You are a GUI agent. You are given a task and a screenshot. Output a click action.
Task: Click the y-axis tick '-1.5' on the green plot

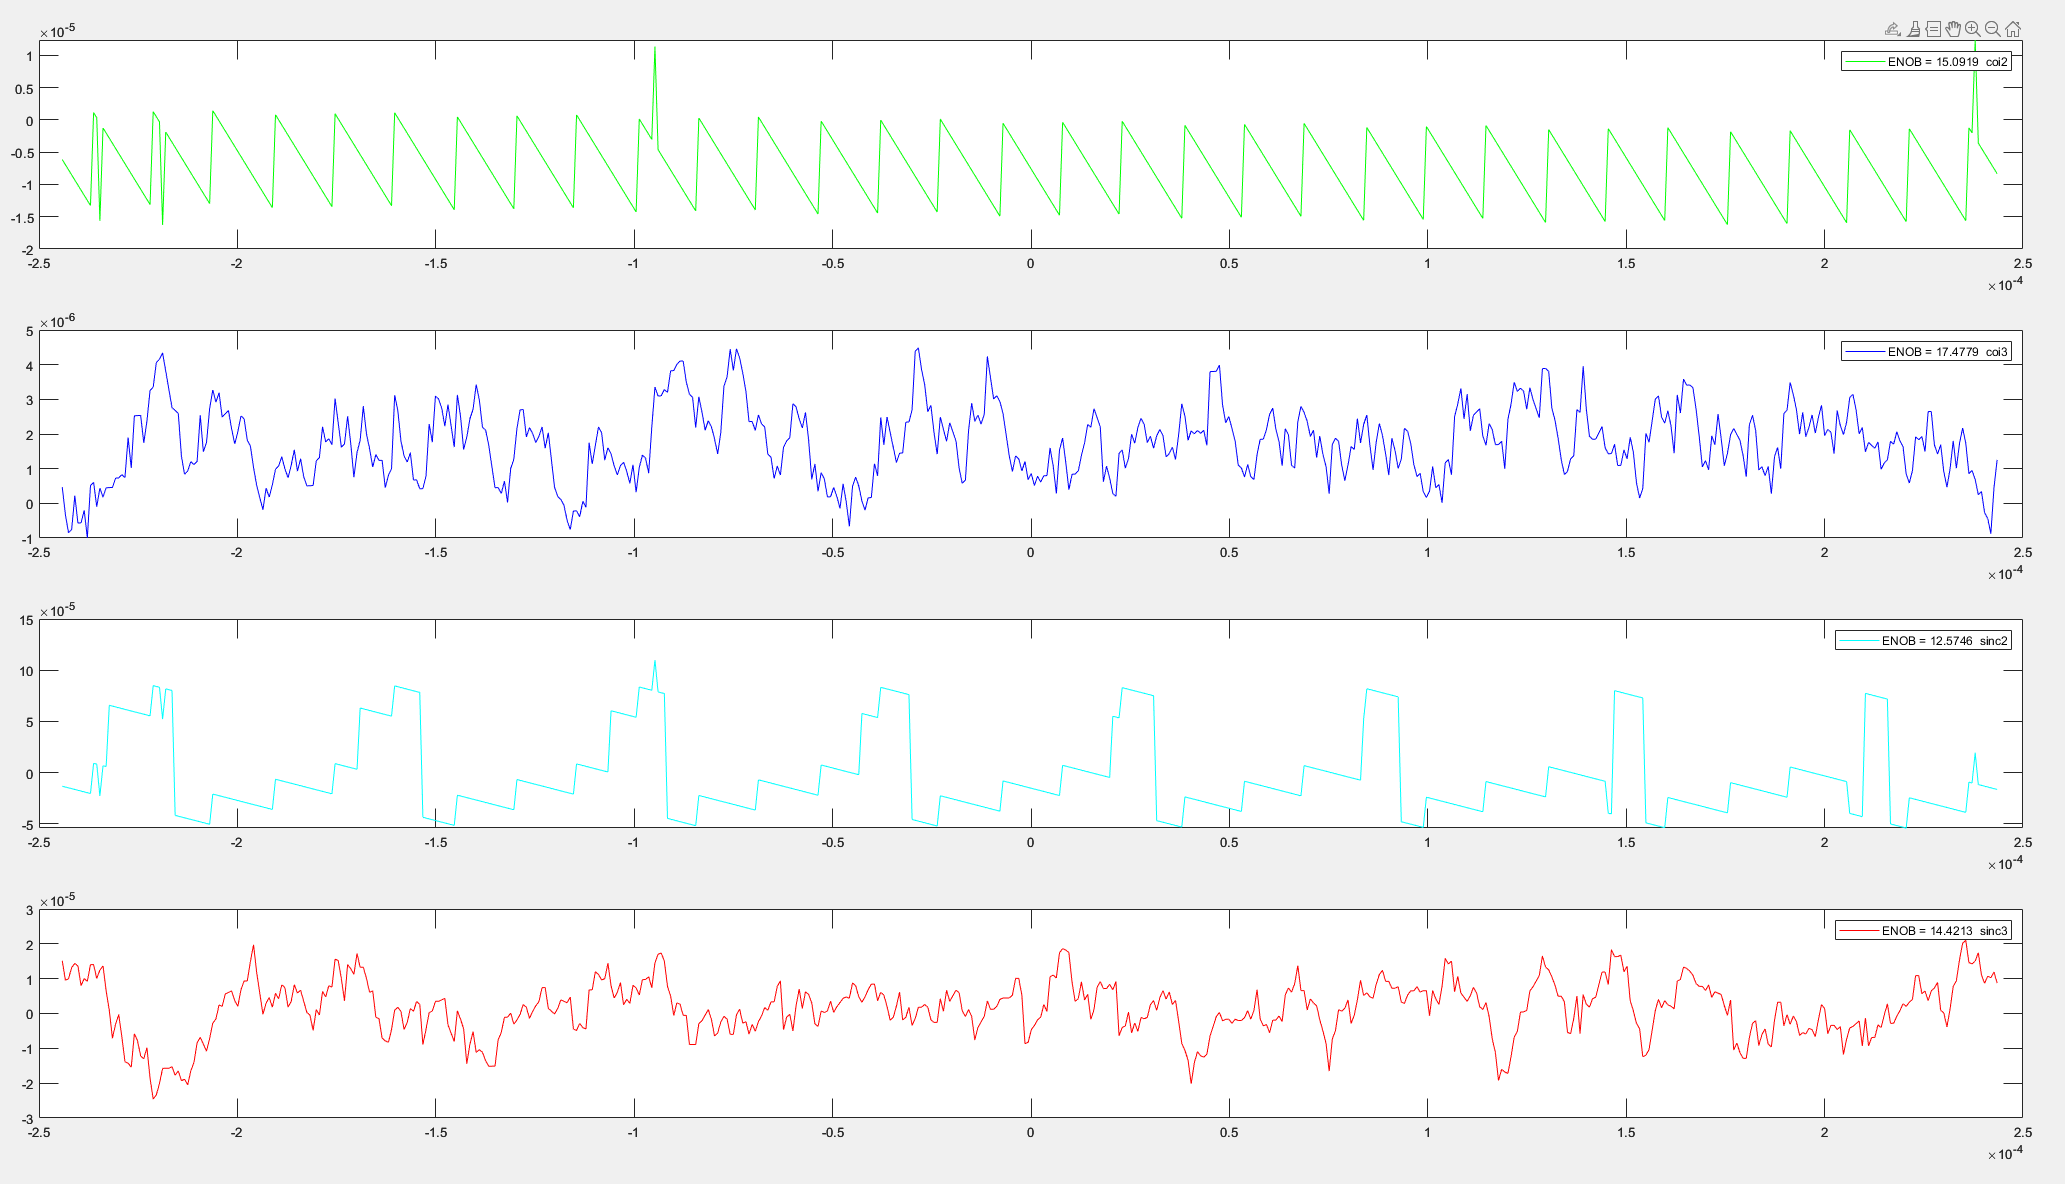pos(22,217)
